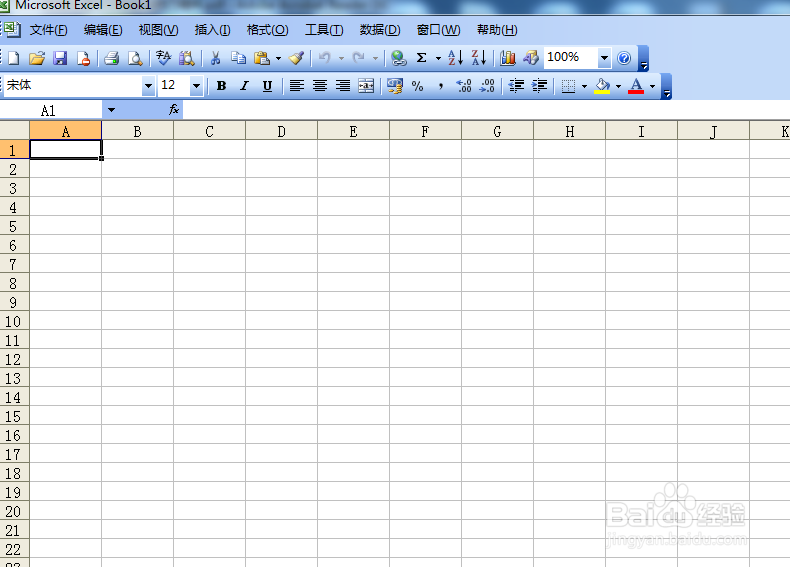The width and height of the screenshot is (790, 567).
Task: Increase decimal places
Action: point(464,86)
